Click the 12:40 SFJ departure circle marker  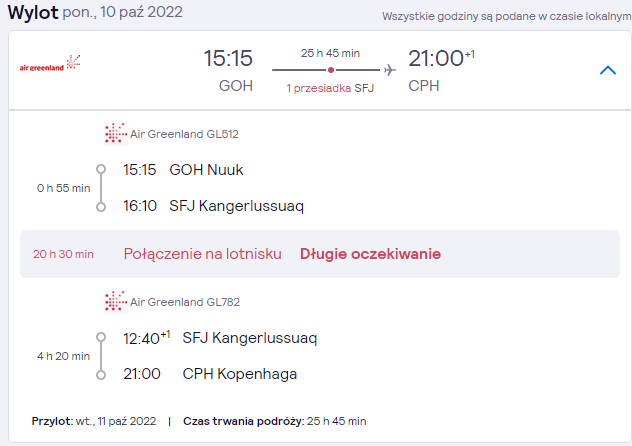(101, 337)
